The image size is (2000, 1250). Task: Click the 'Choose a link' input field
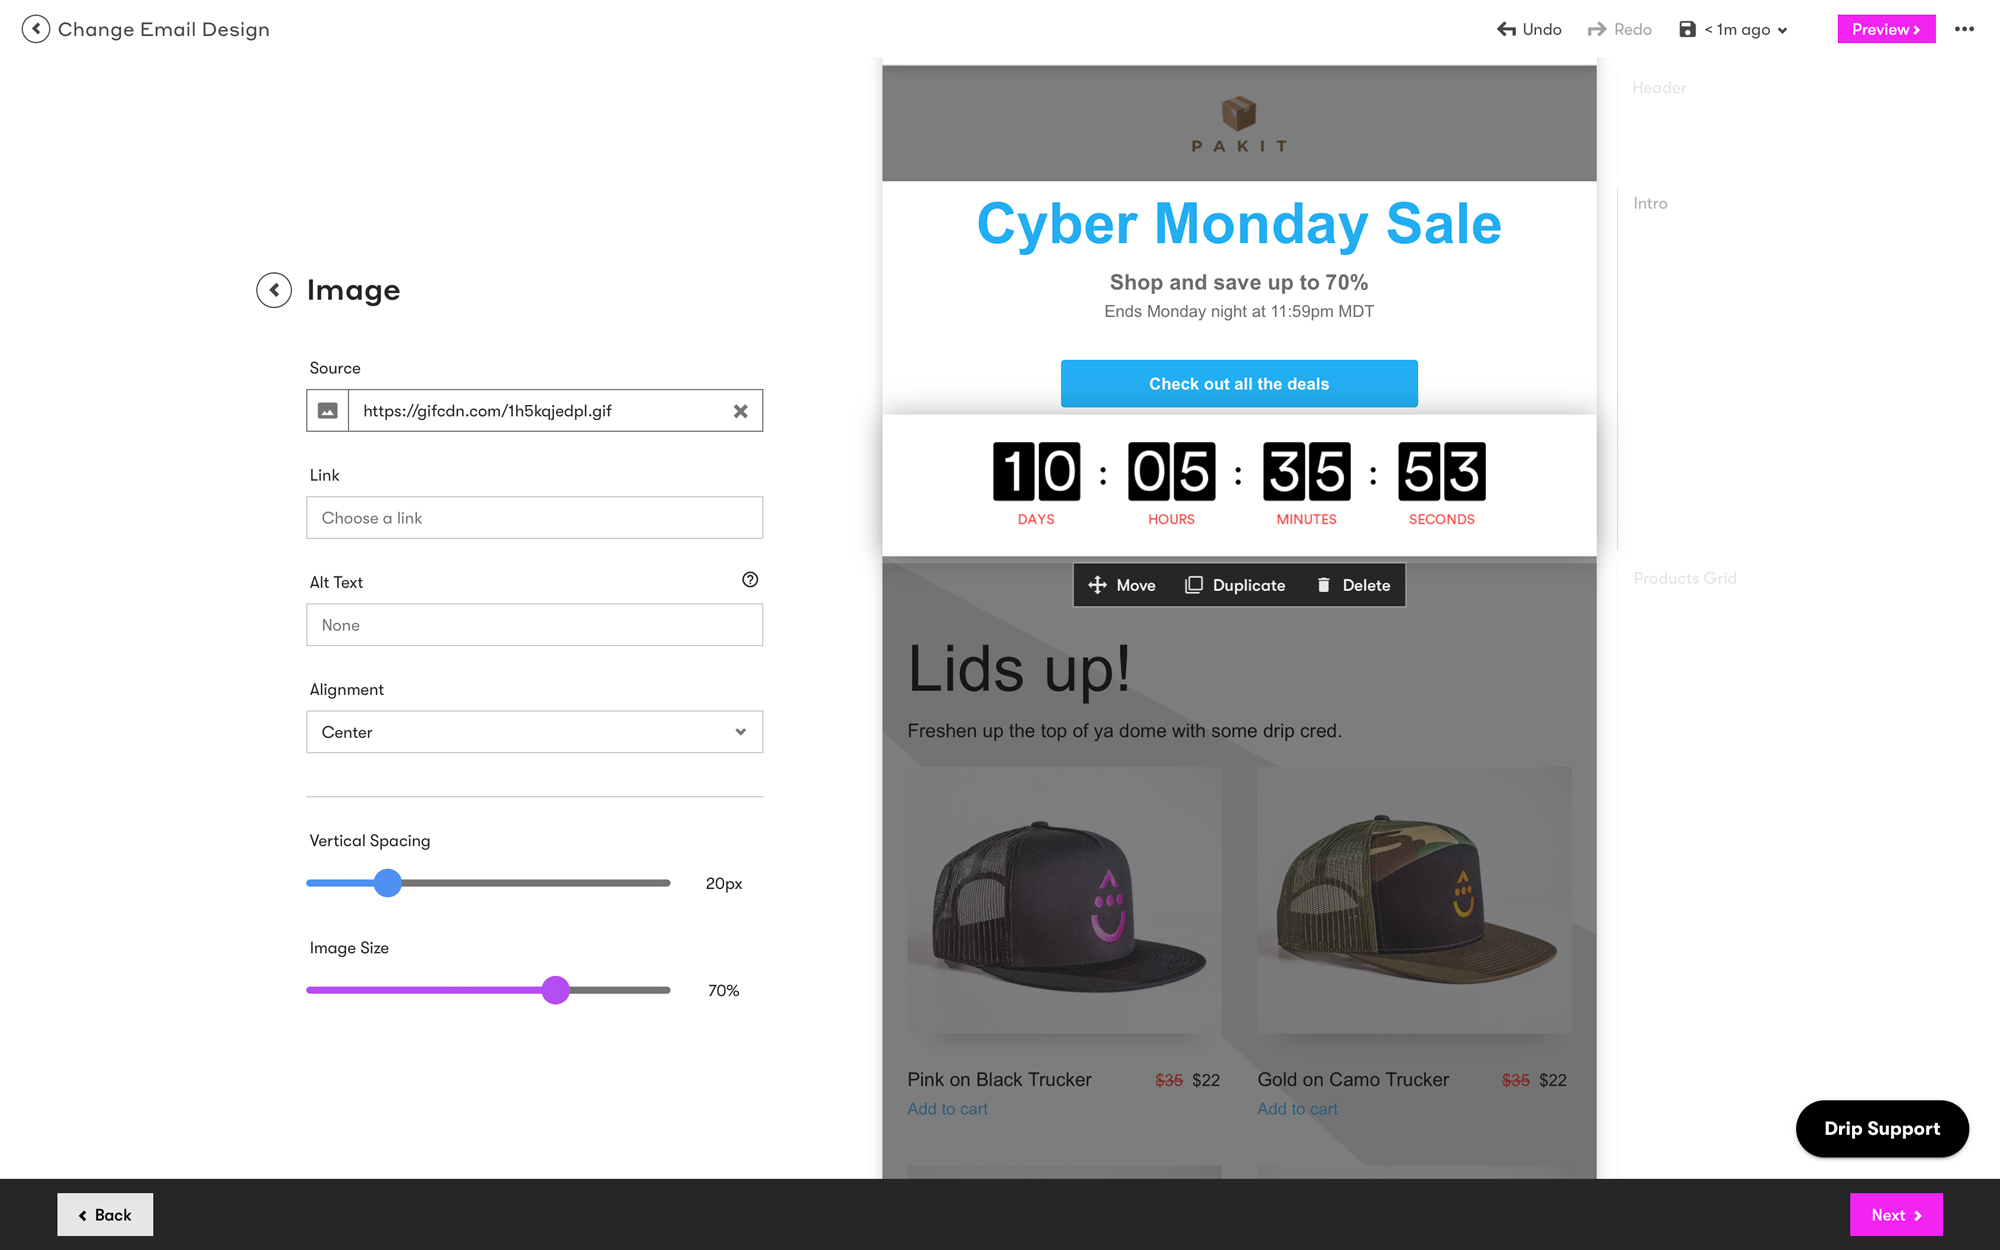(x=534, y=518)
